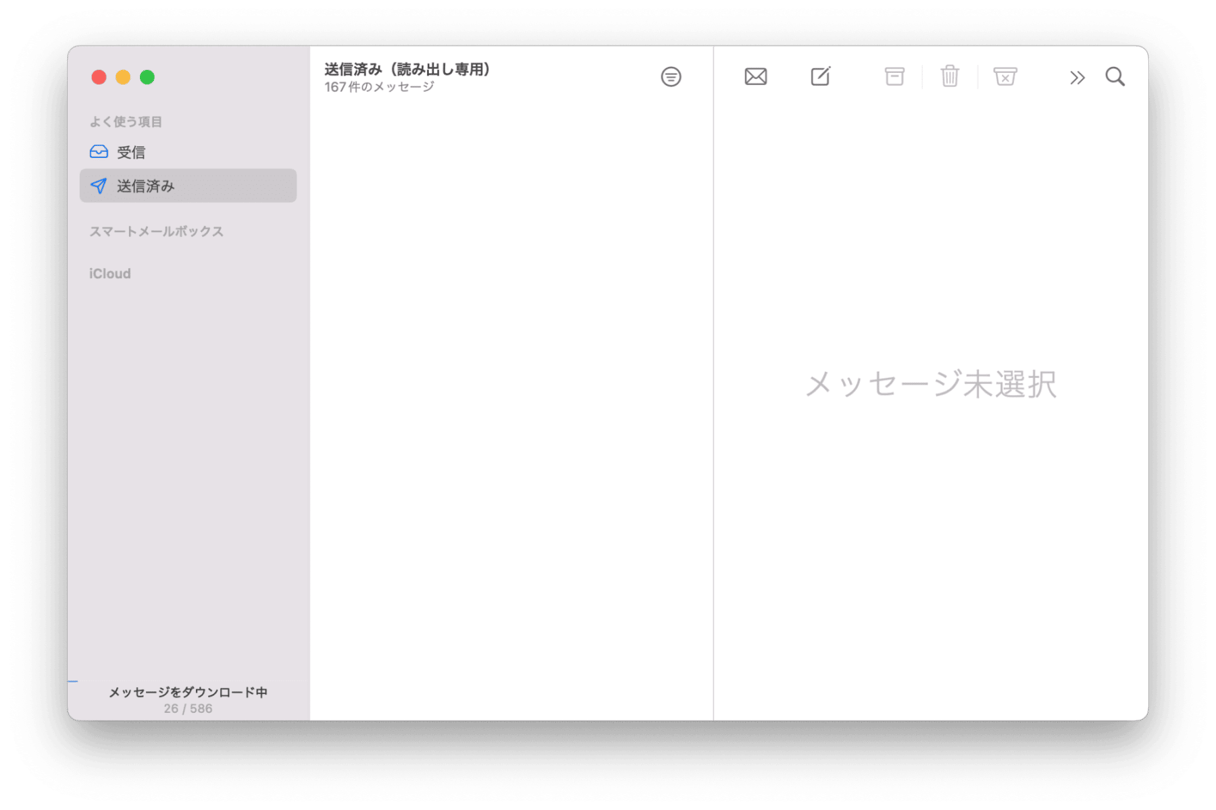Compose a new message with the pencil icon

820,77
